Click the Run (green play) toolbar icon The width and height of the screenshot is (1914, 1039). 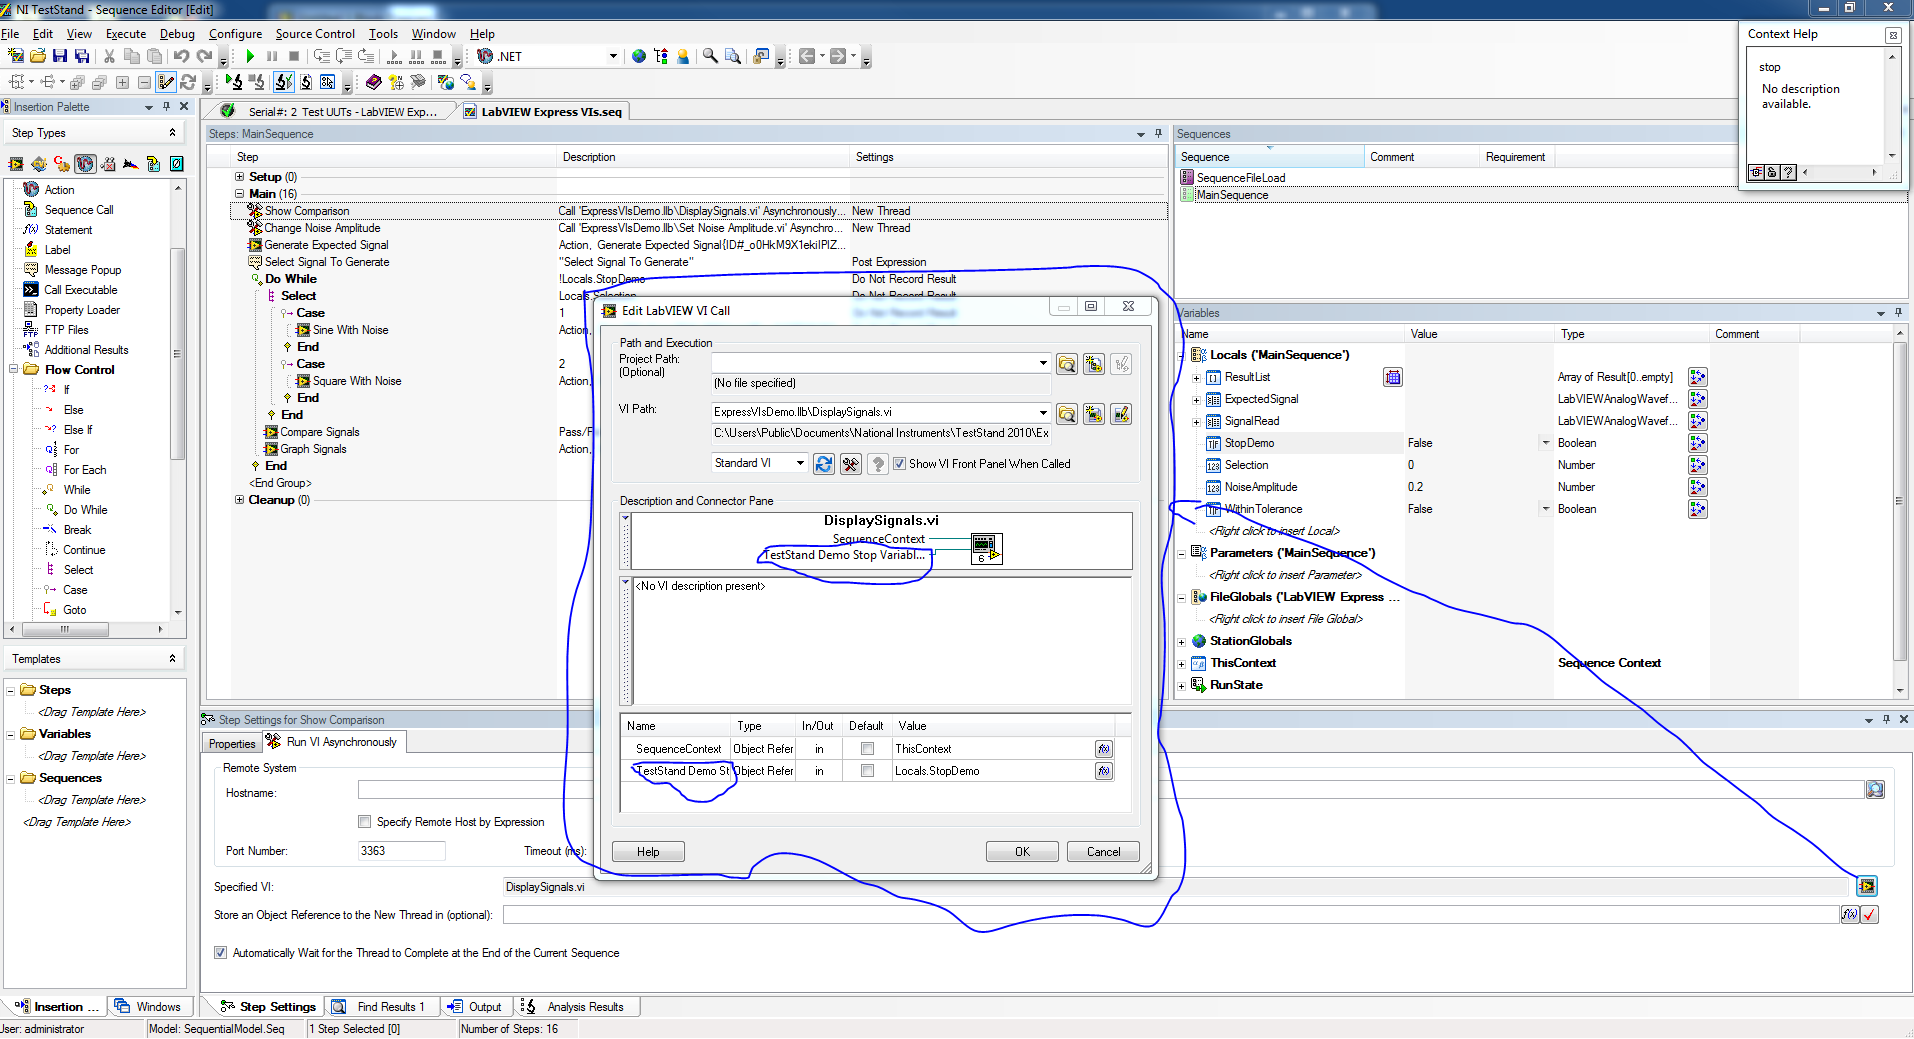point(250,56)
